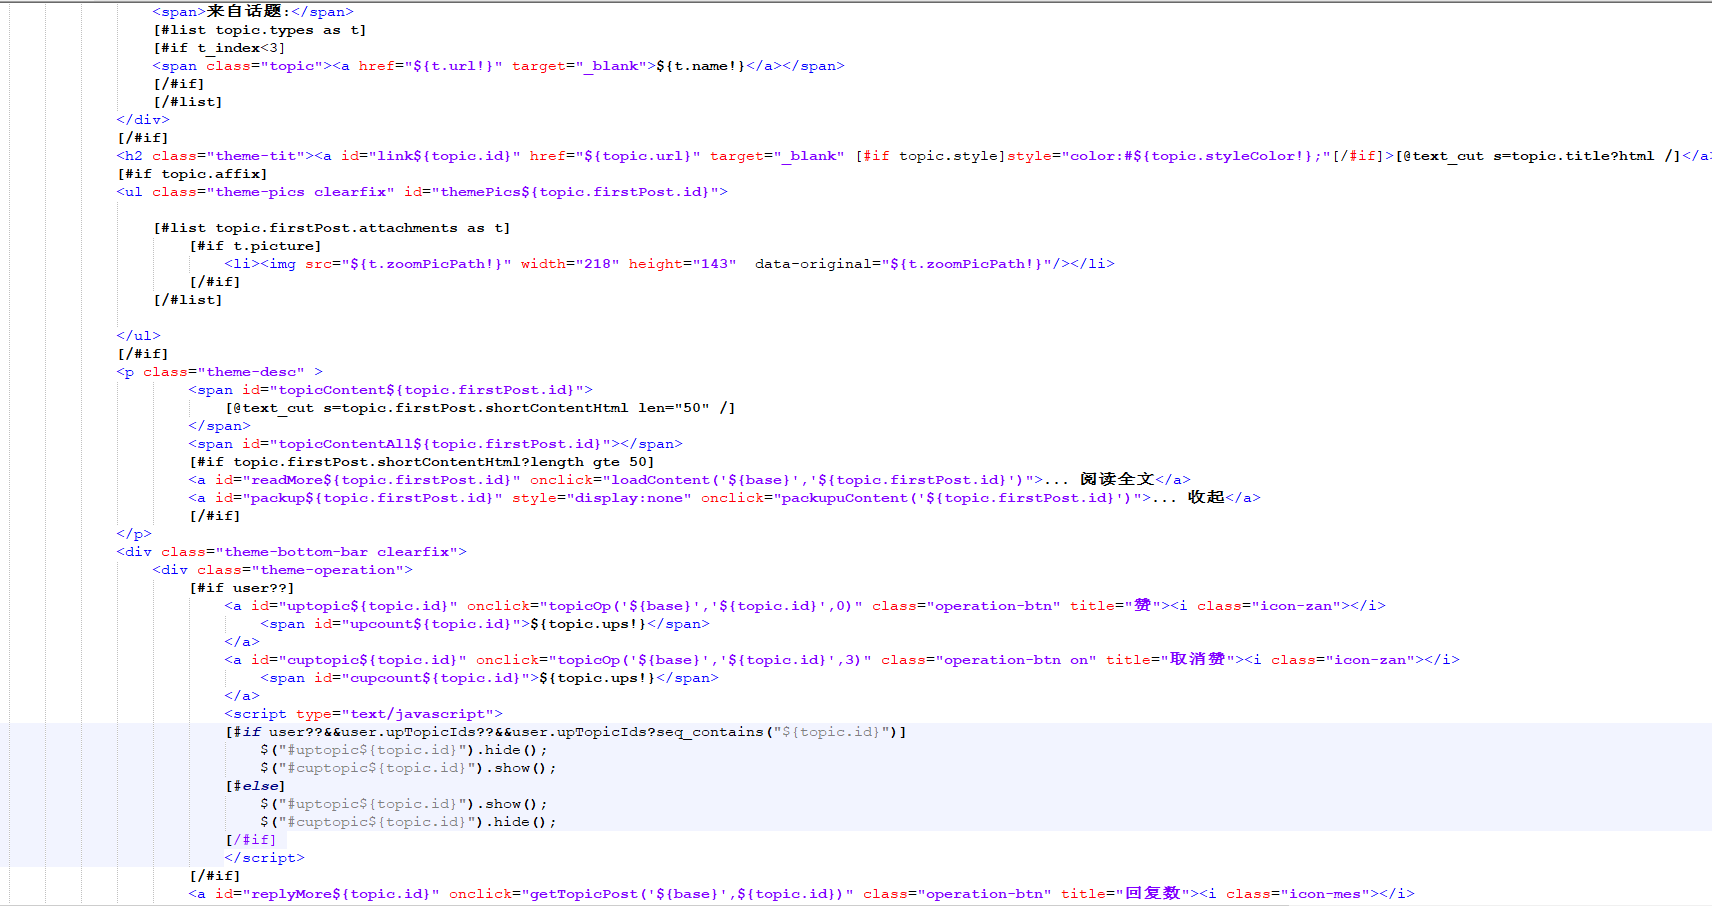Click the closing '</script>' tag
The image size is (1712, 906).
[x=265, y=858]
